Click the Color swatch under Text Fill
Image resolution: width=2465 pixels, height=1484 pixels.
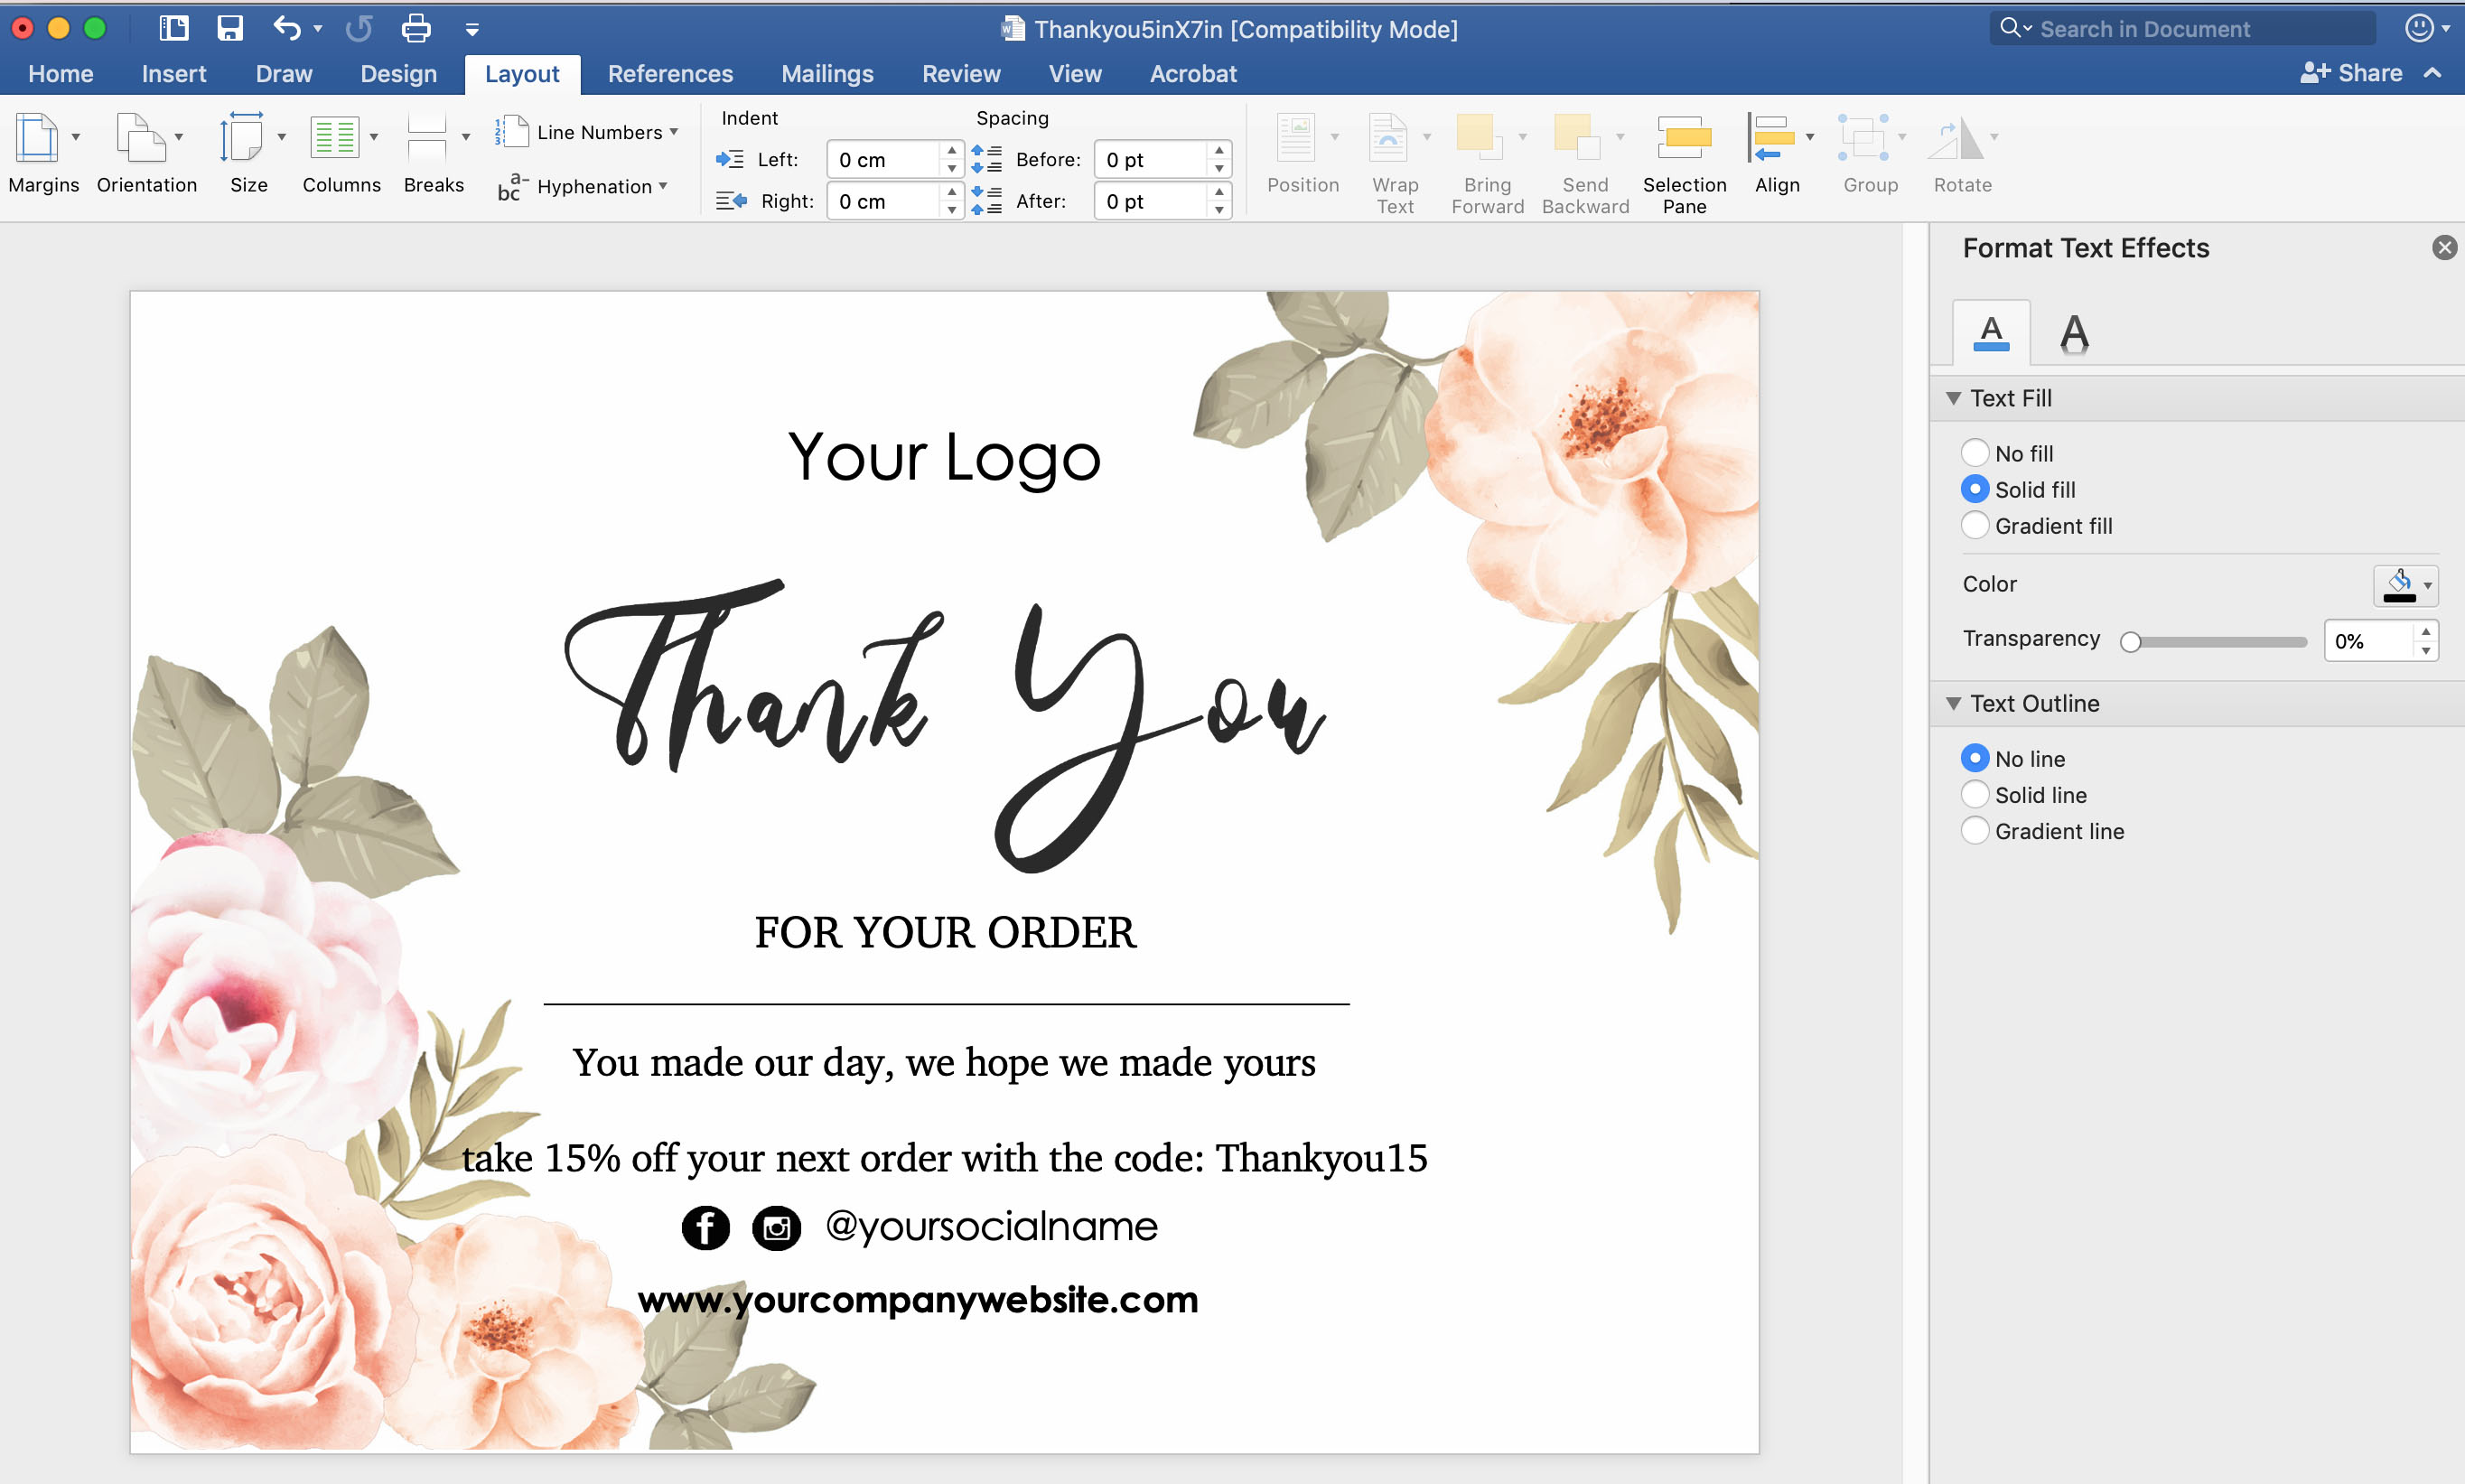[2398, 584]
